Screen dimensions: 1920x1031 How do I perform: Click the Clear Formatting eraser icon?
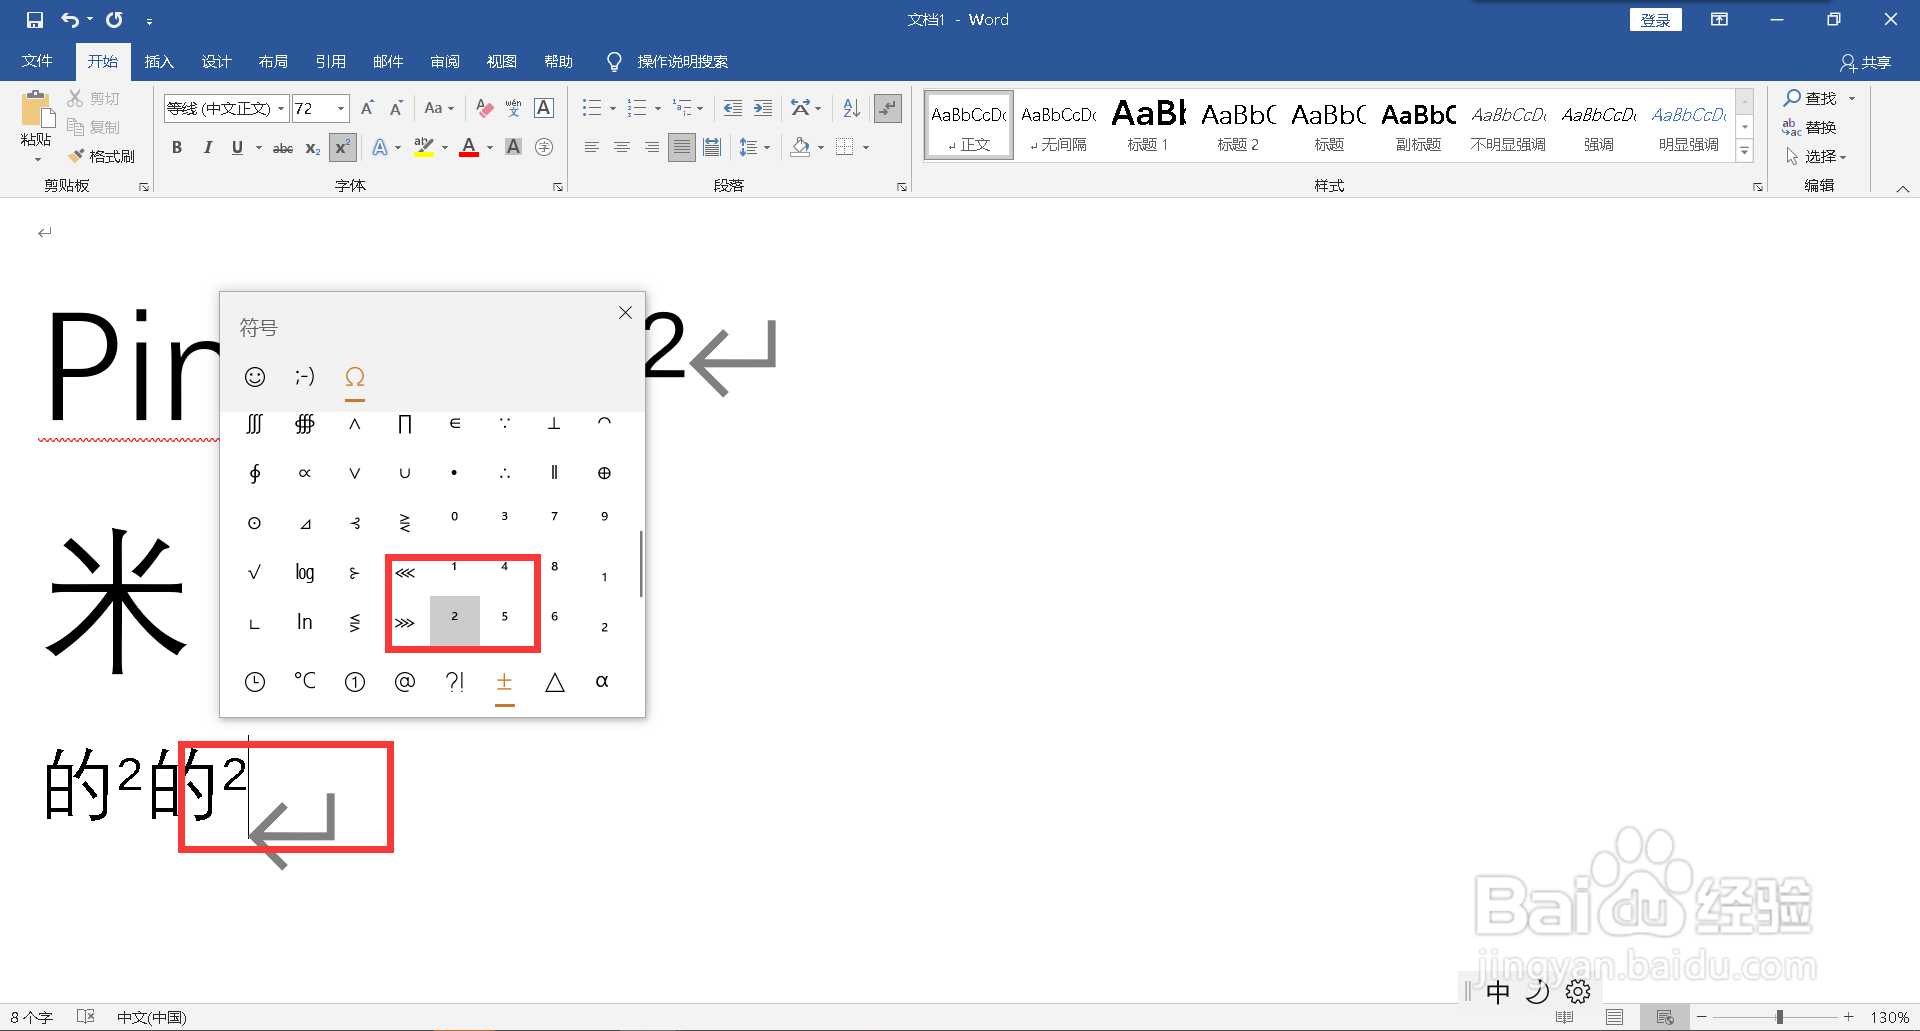click(485, 108)
